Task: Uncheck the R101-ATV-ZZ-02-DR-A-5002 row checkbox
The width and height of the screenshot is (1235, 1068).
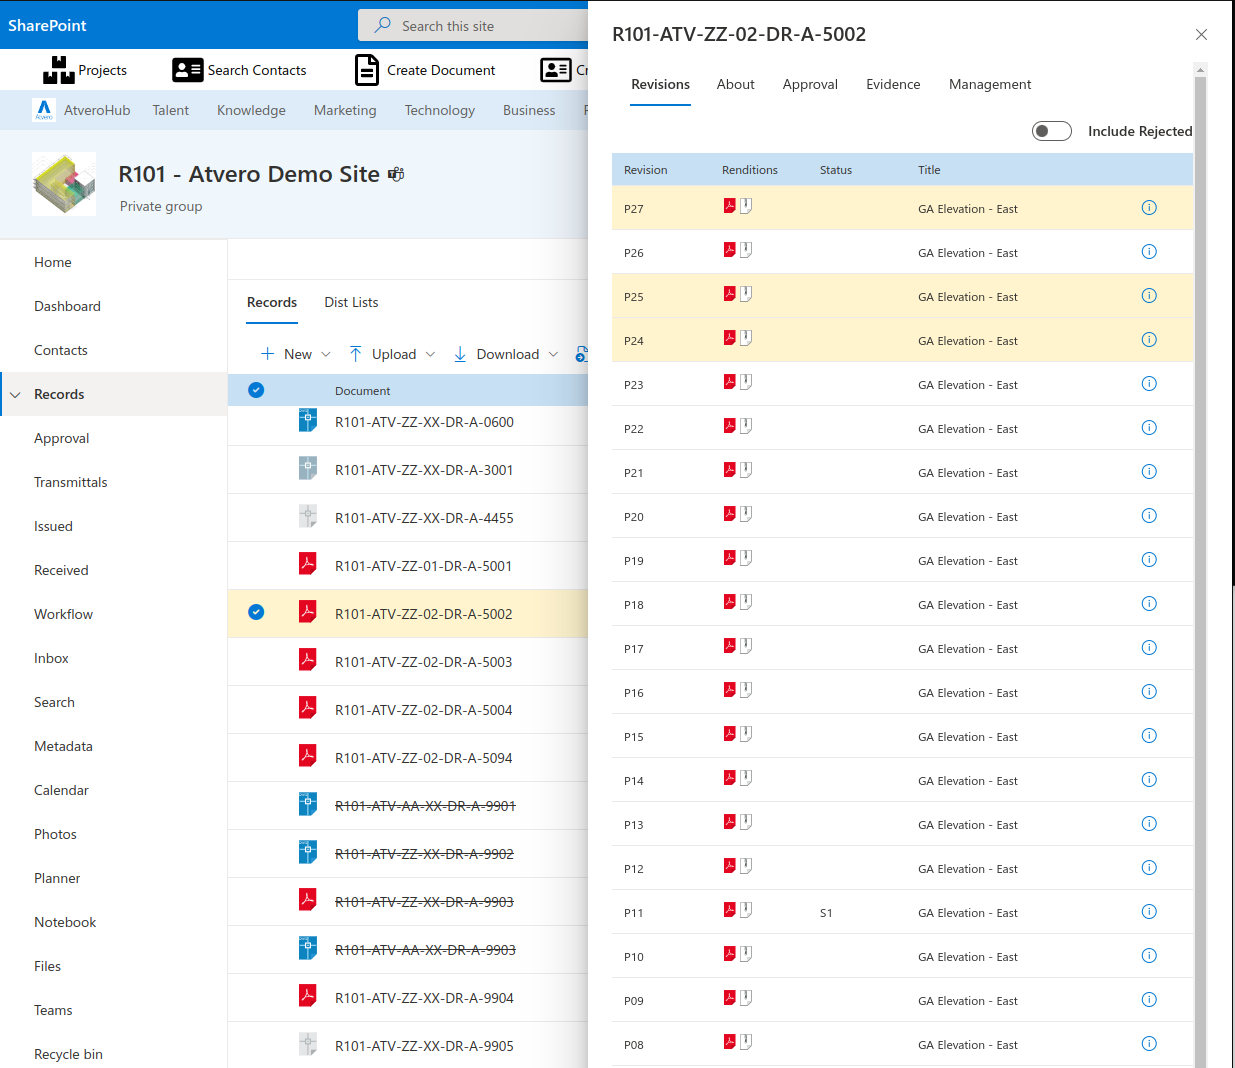Action: pyautogui.click(x=256, y=612)
